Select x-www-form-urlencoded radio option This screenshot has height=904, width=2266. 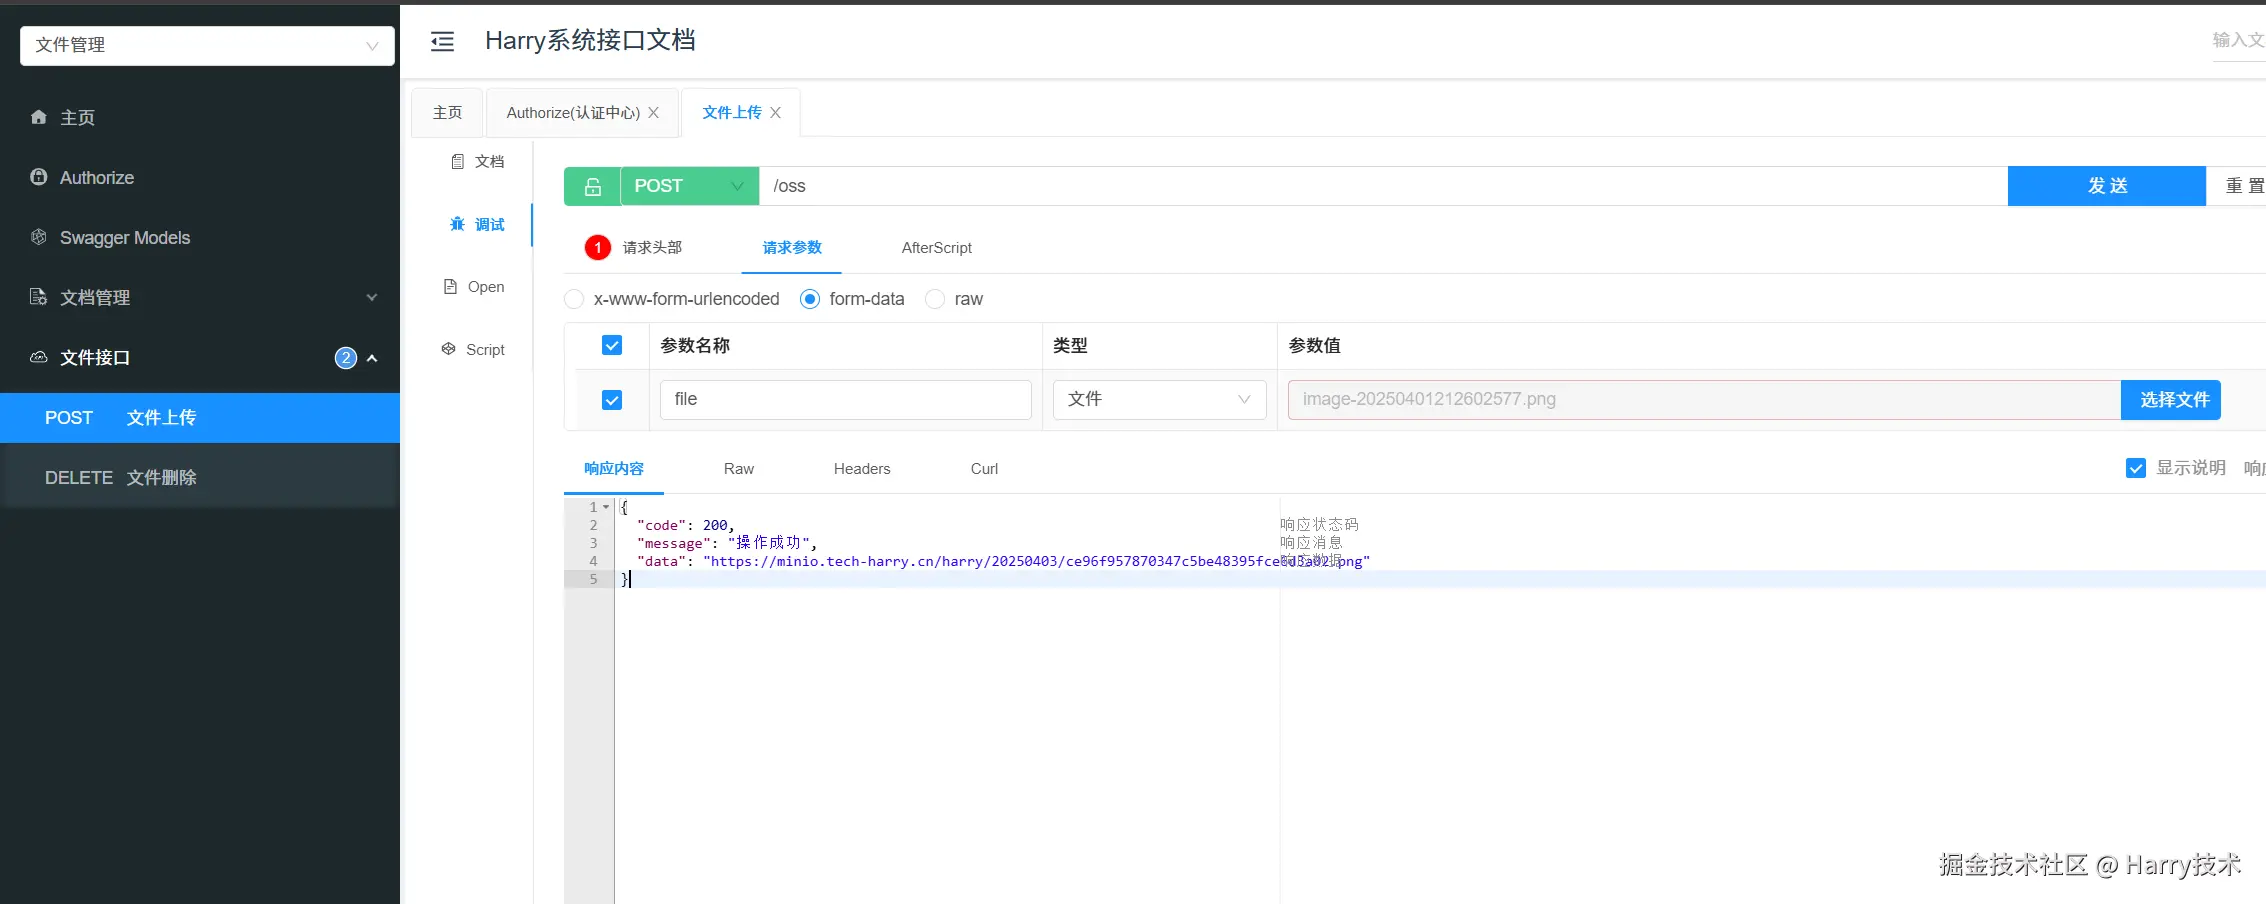pos(574,299)
